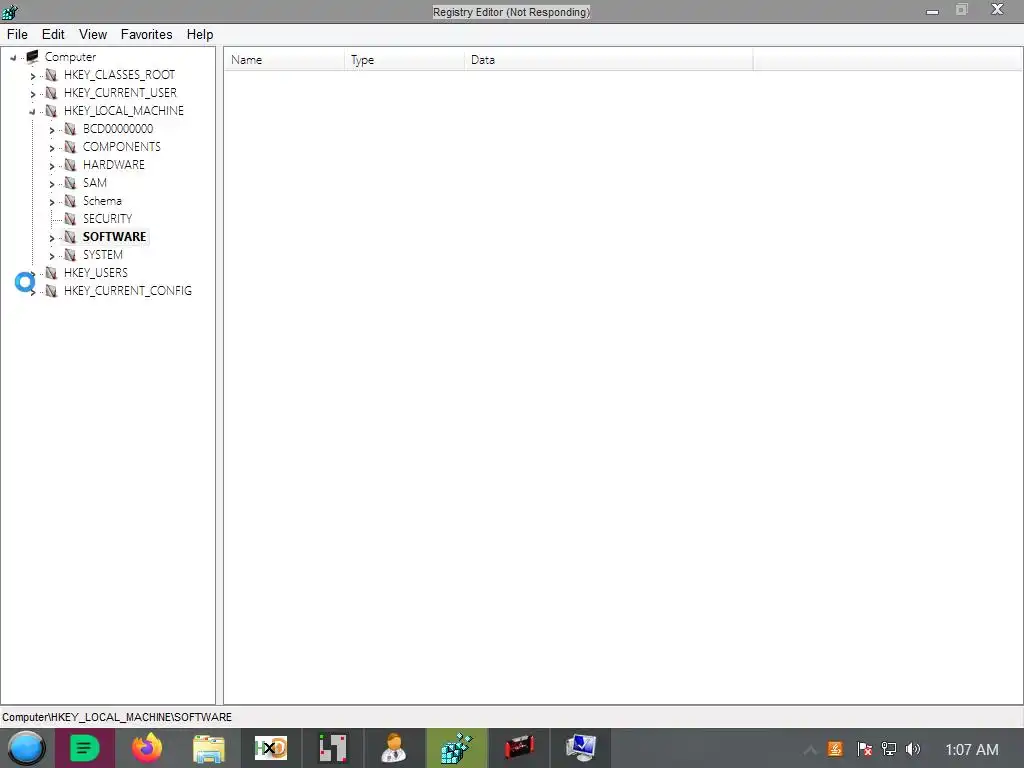Image resolution: width=1024 pixels, height=768 pixels.
Task: Click the SYSTEM folder icon
Action: coord(70,255)
